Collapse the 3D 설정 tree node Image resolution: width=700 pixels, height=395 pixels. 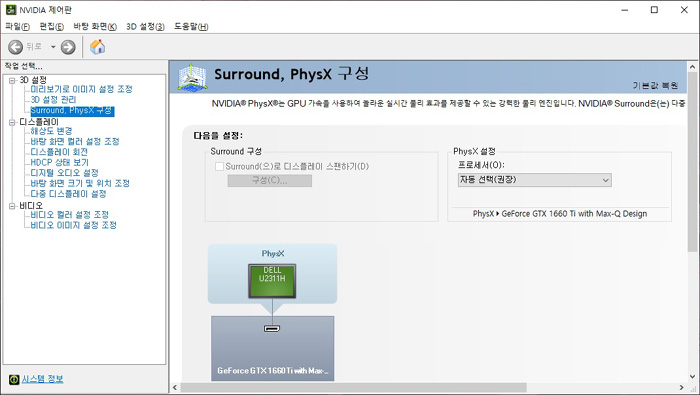pyautogui.click(x=12, y=80)
